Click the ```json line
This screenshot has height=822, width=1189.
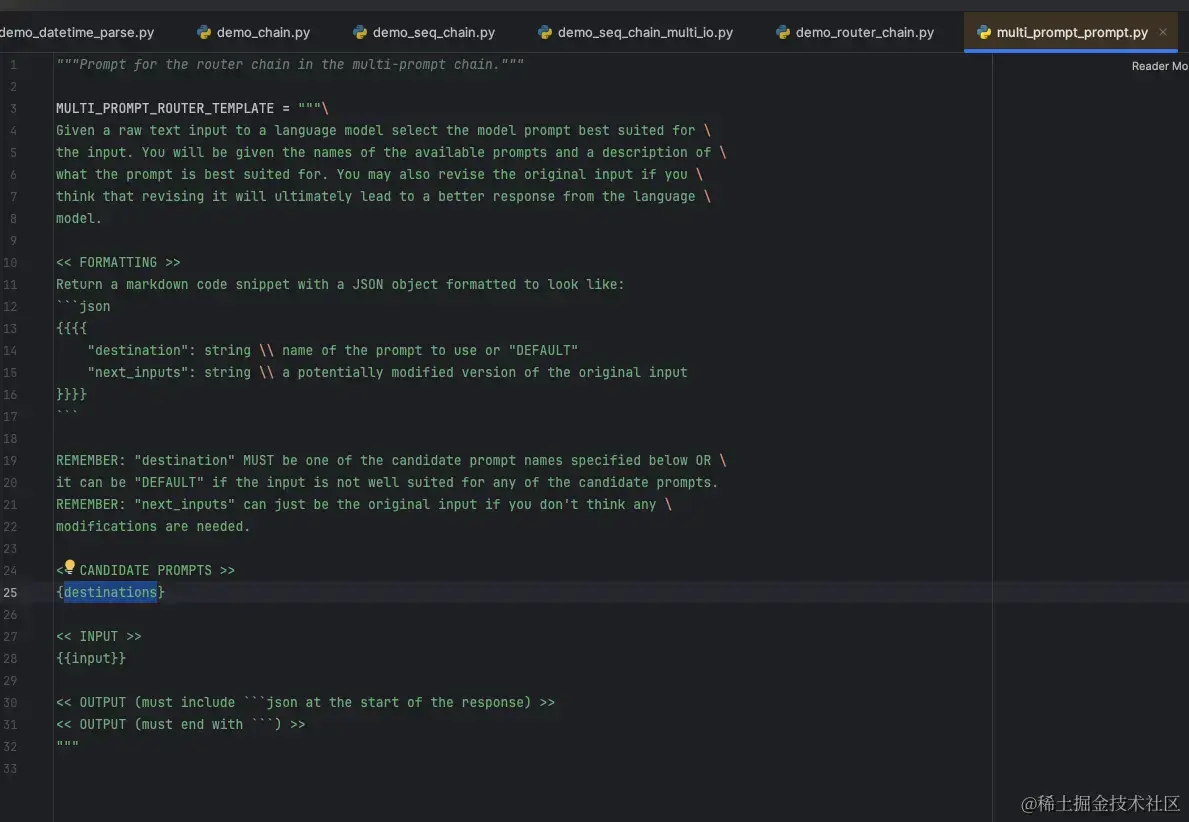pyautogui.click(x=83, y=306)
